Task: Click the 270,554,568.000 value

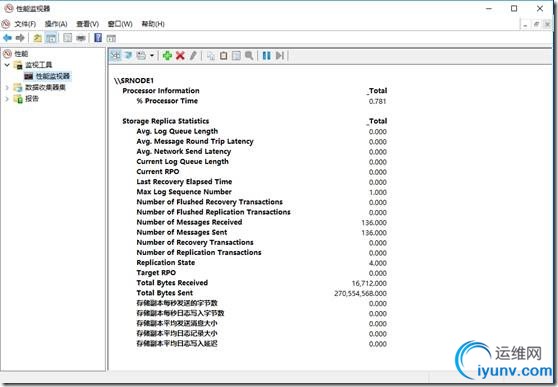Action: [360, 293]
